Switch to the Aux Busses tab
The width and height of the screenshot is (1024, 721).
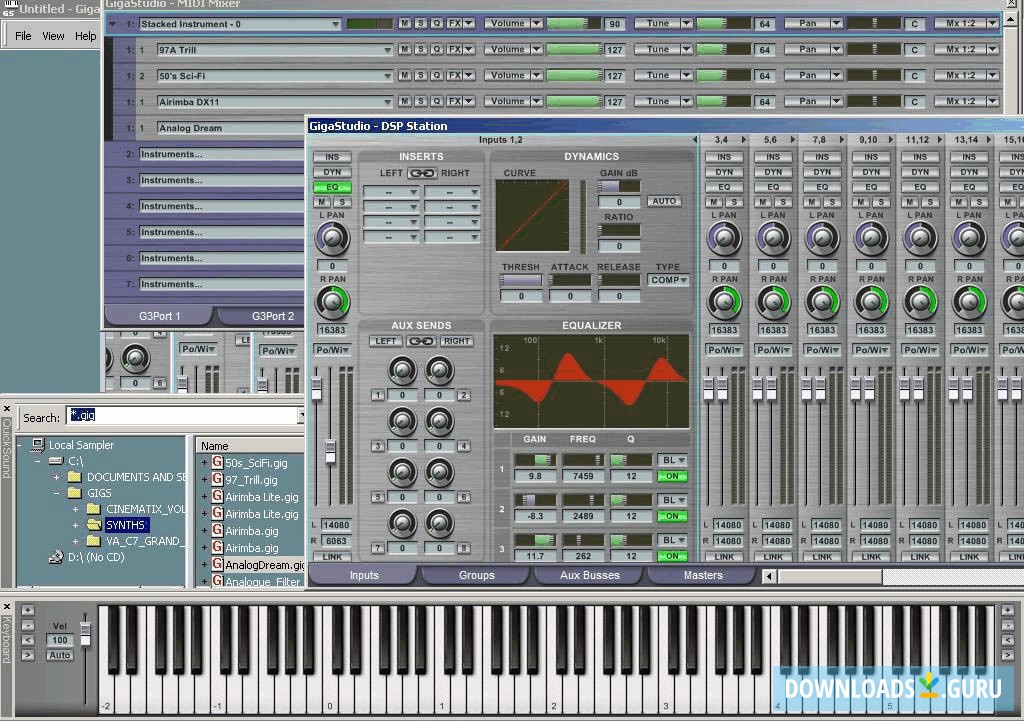[x=590, y=575]
